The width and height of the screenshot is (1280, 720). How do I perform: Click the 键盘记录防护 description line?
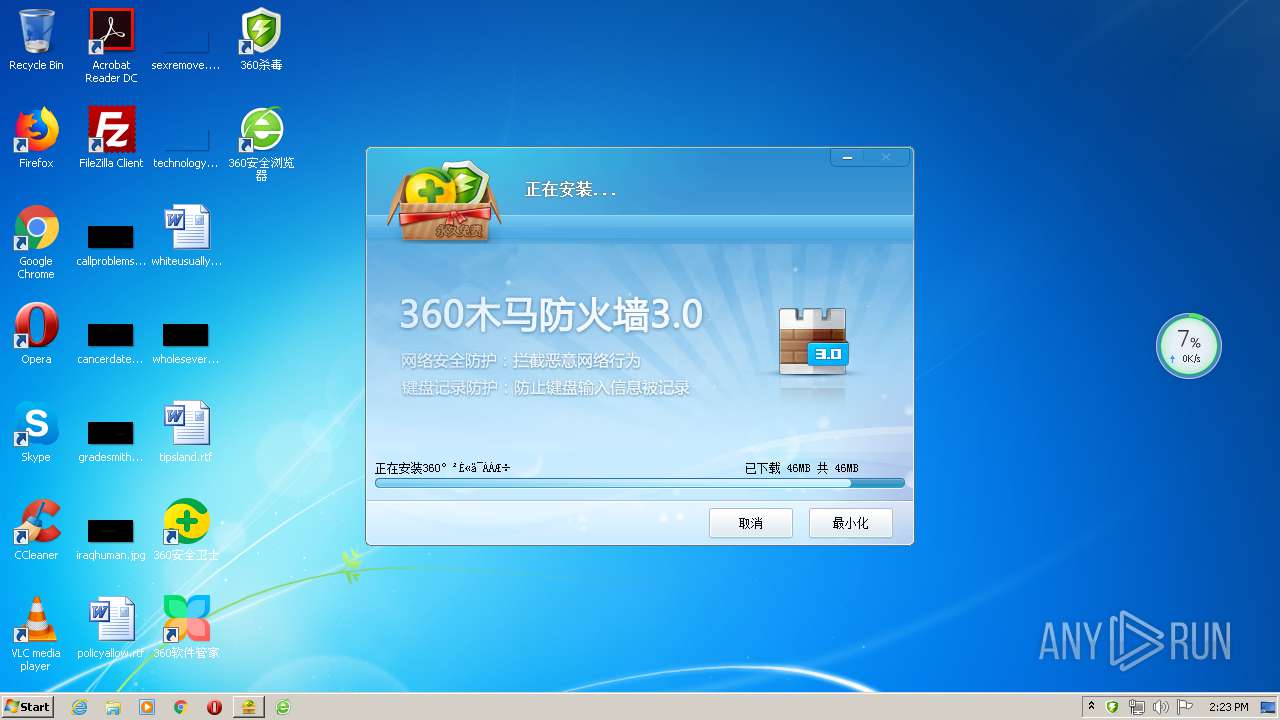click(x=545, y=388)
